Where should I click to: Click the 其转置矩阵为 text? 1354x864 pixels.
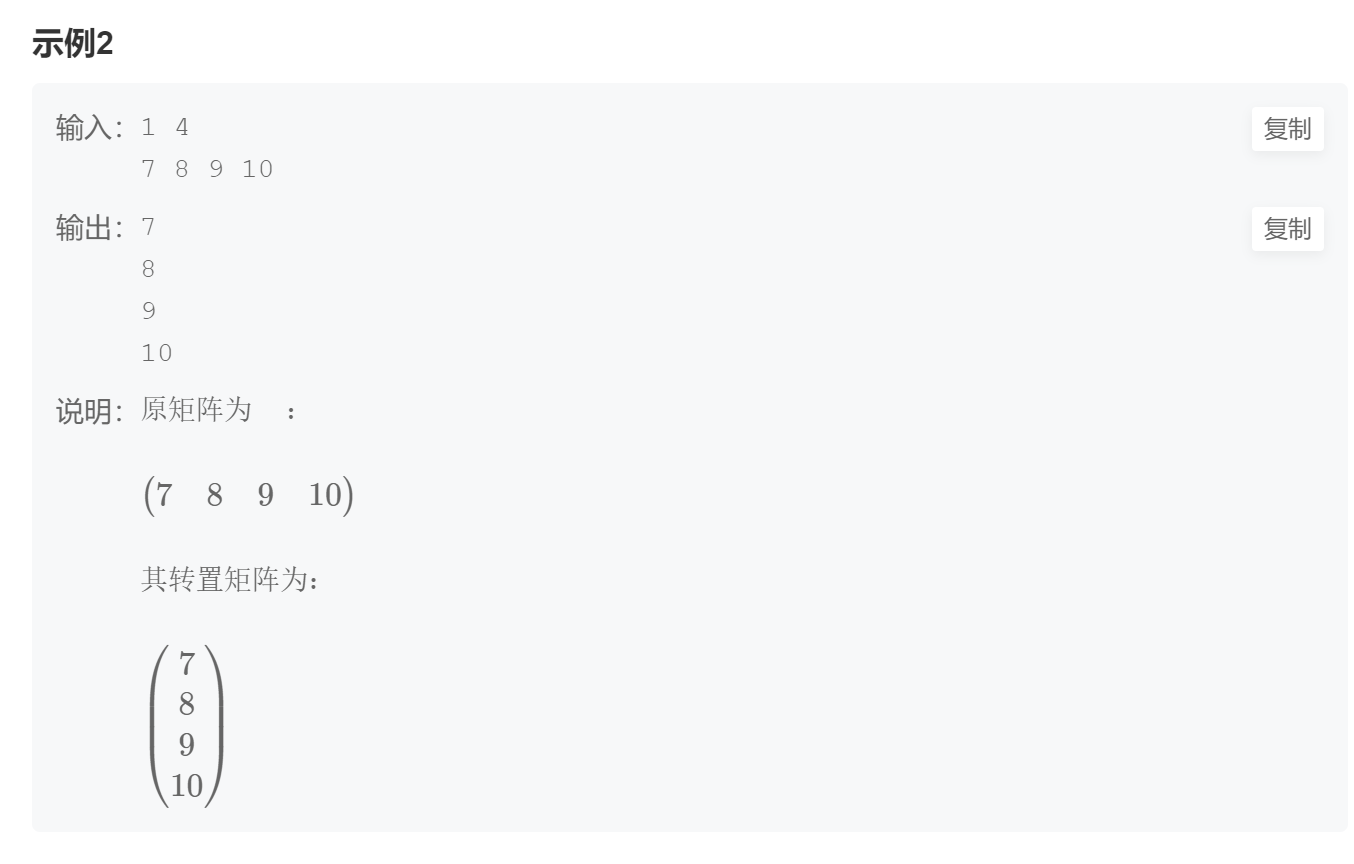coord(230,580)
